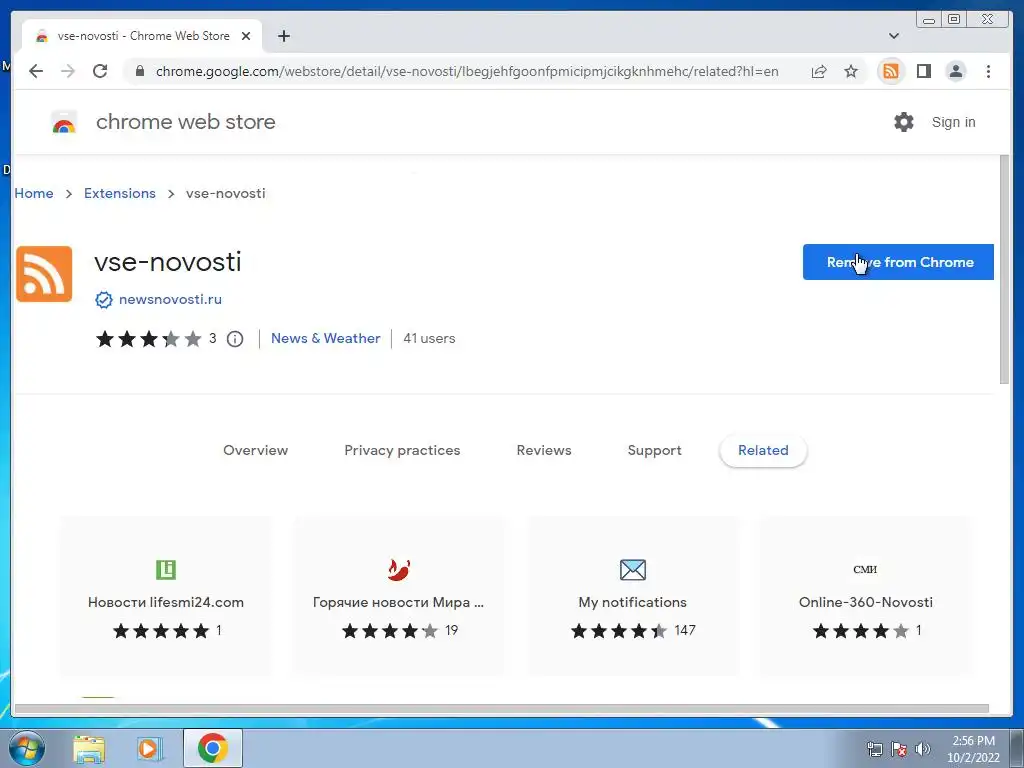
Task: Open the My notifications extension card
Action: 633,596
